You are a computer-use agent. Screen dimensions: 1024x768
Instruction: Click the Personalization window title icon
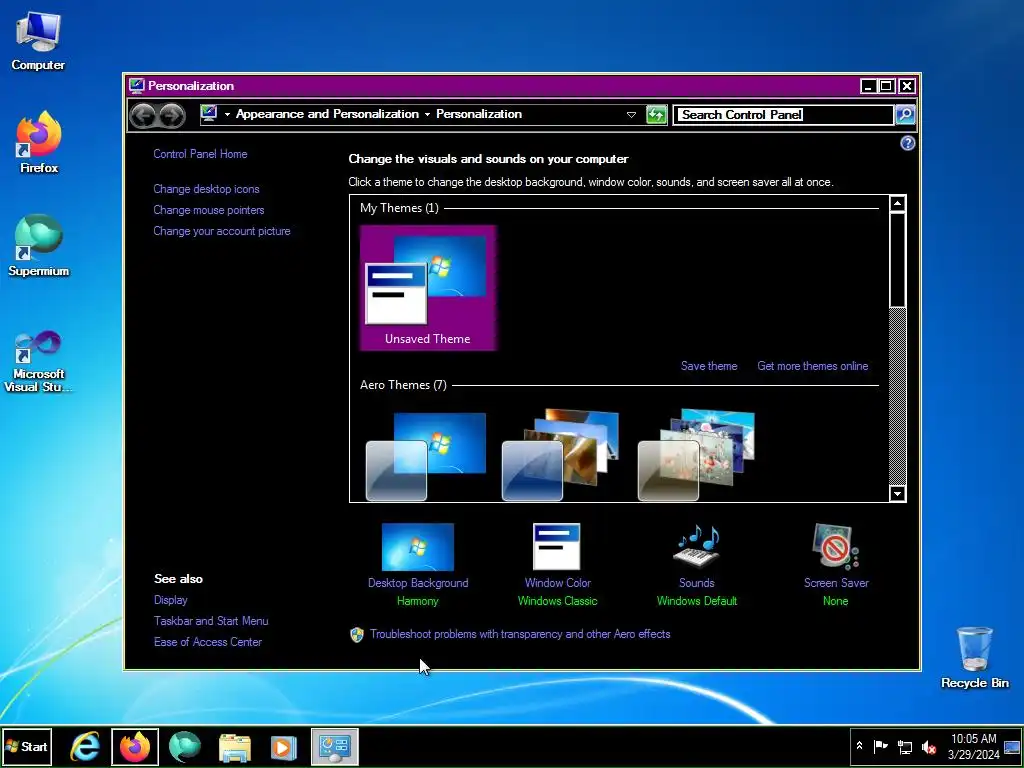point(136,86)
